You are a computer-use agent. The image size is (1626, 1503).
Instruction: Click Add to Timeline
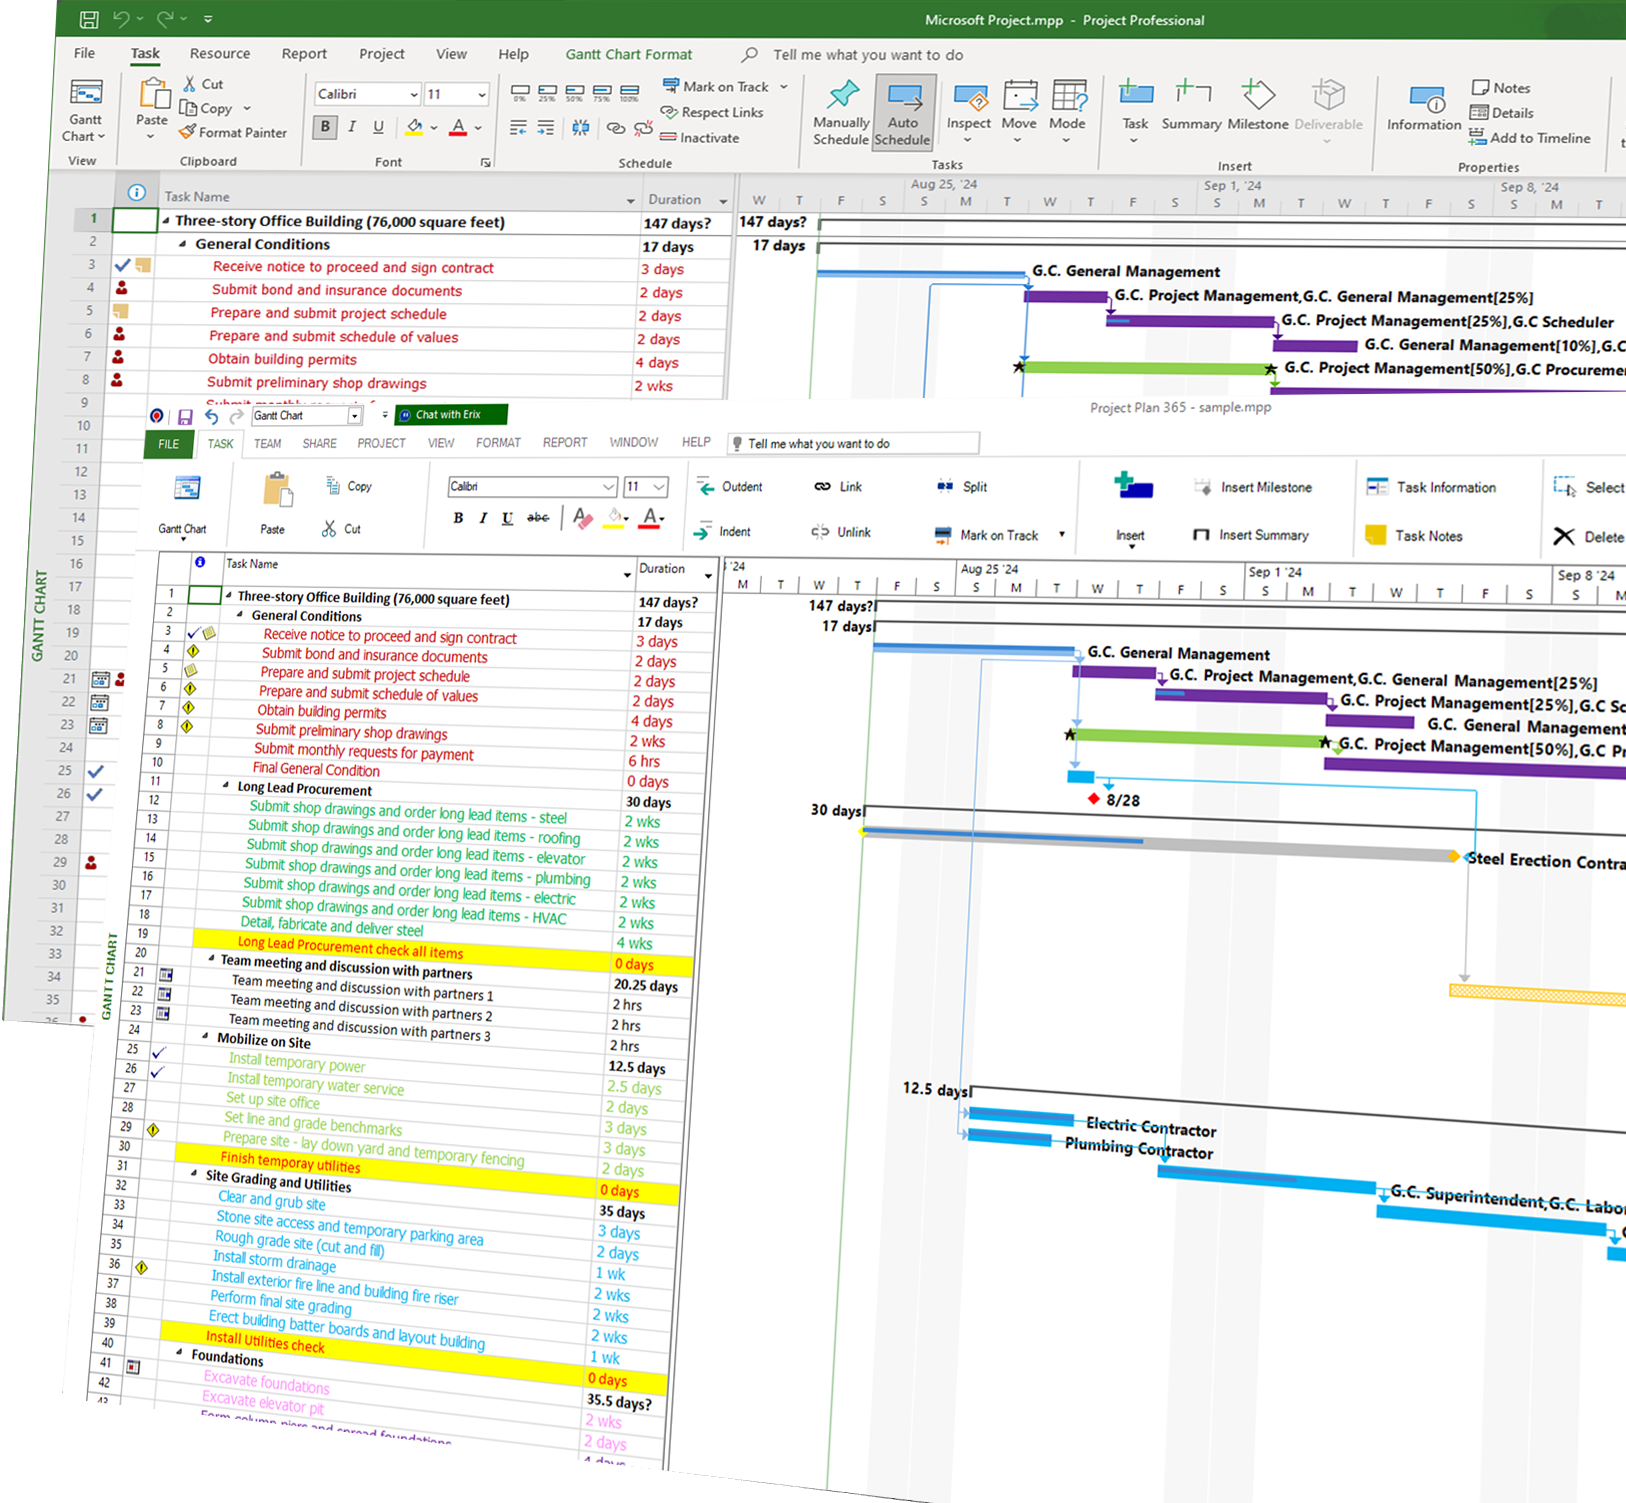(1530, 138)
